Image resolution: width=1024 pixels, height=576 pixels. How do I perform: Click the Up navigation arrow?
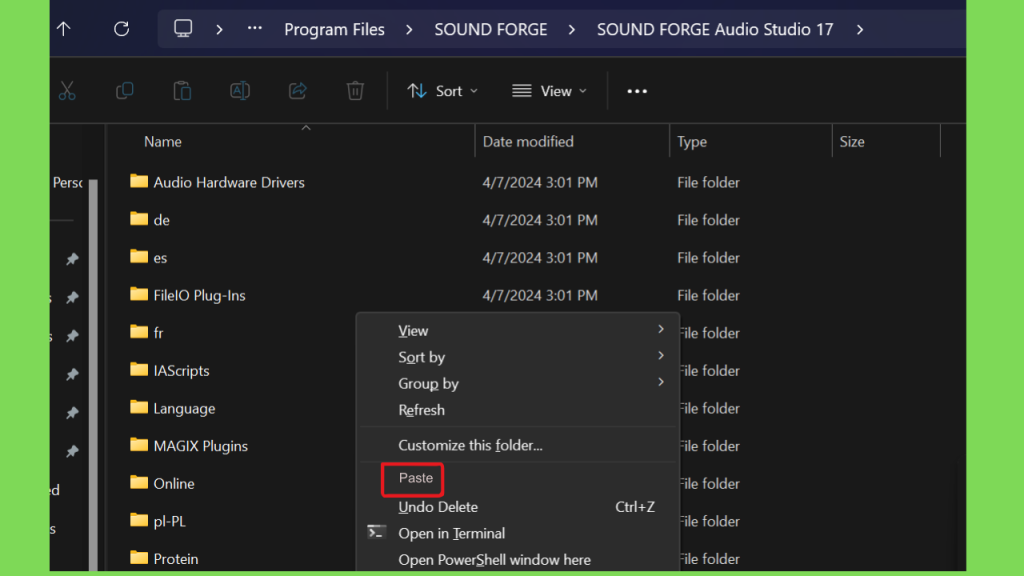(x=63, y=29)
